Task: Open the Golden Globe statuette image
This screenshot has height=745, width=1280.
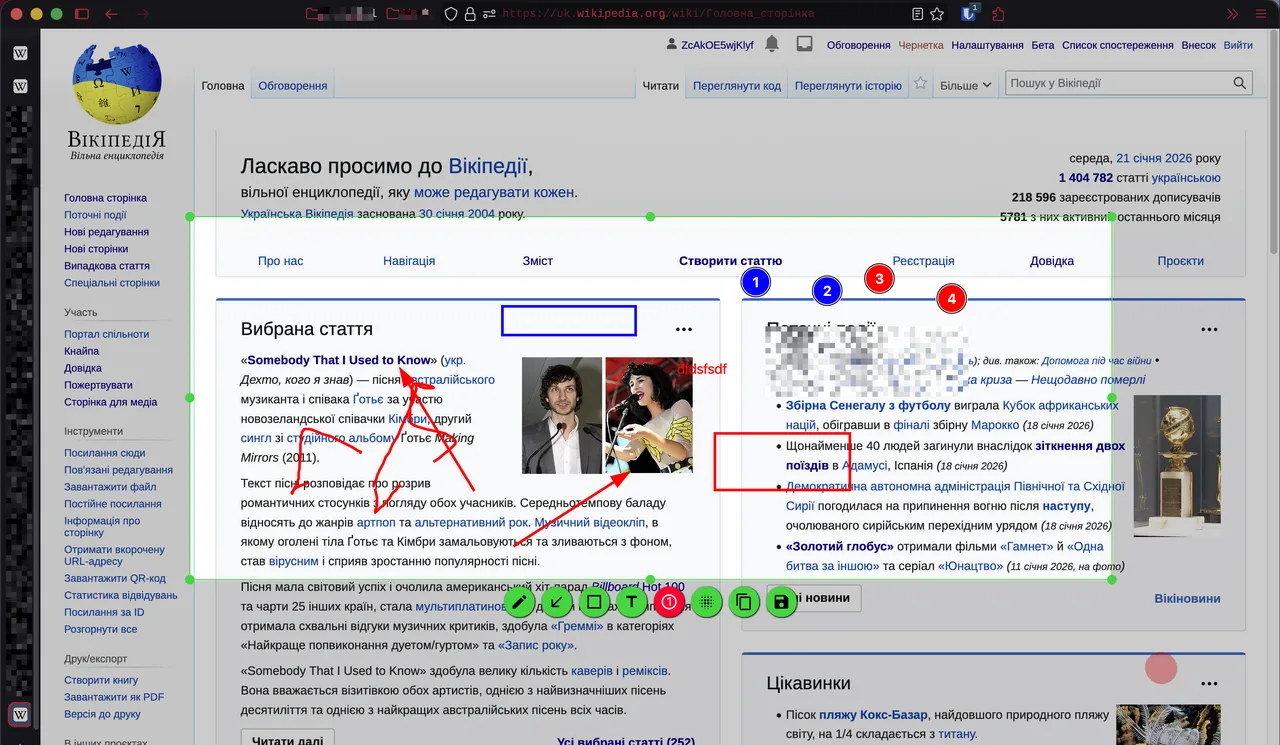Action: (1177, 465)
